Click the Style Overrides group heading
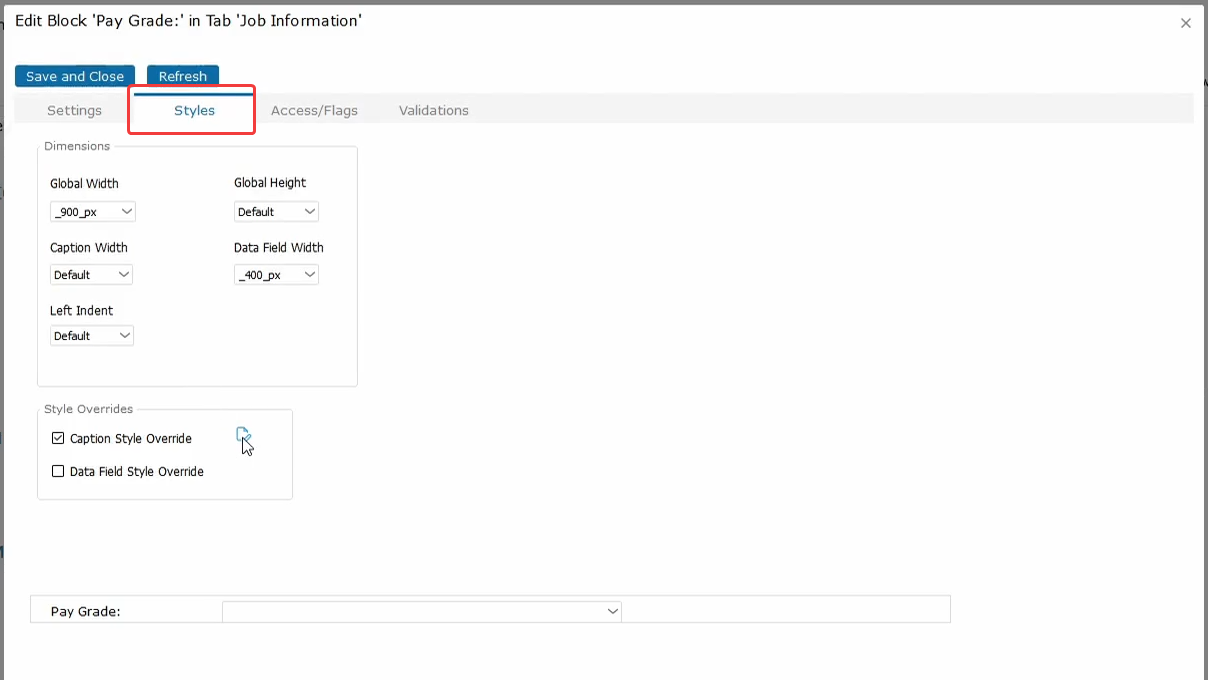The image size is (1208, 680). coord(88,409)
